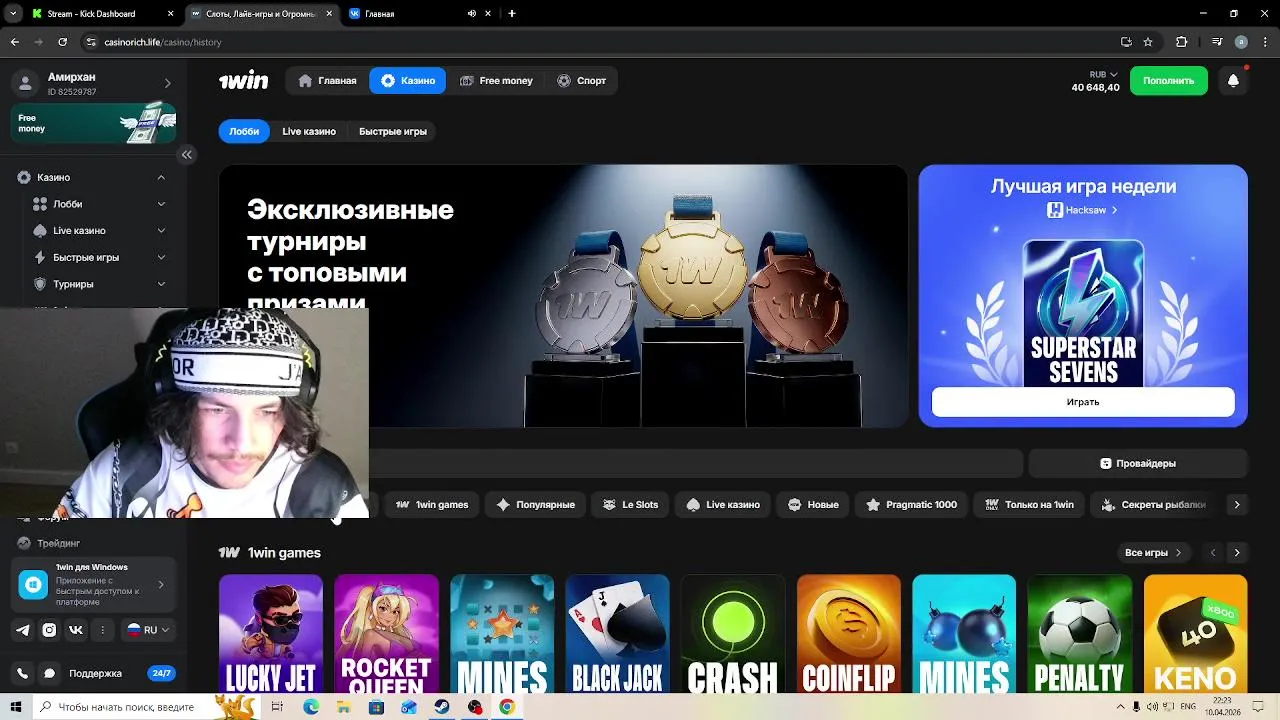
Task: Select the Лобби tab
Action: [244, 131]
